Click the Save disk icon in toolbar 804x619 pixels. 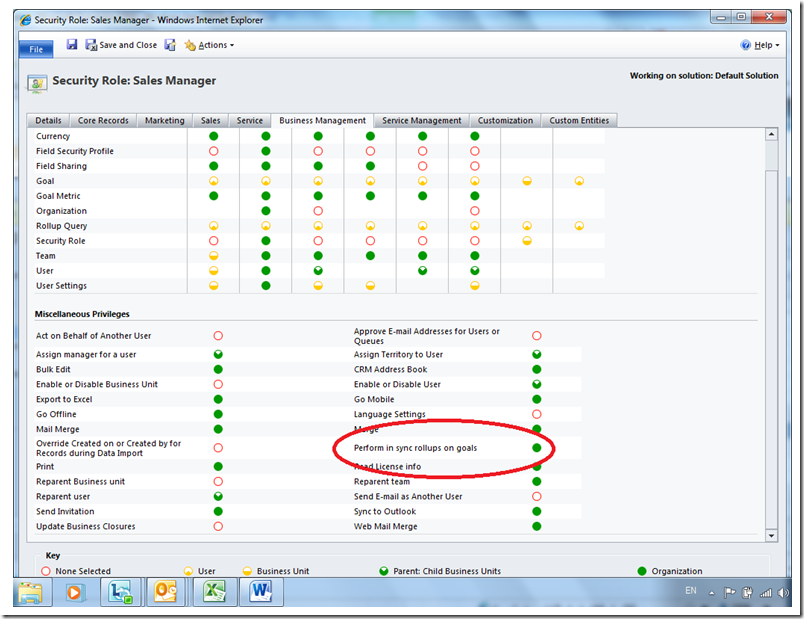72,45
